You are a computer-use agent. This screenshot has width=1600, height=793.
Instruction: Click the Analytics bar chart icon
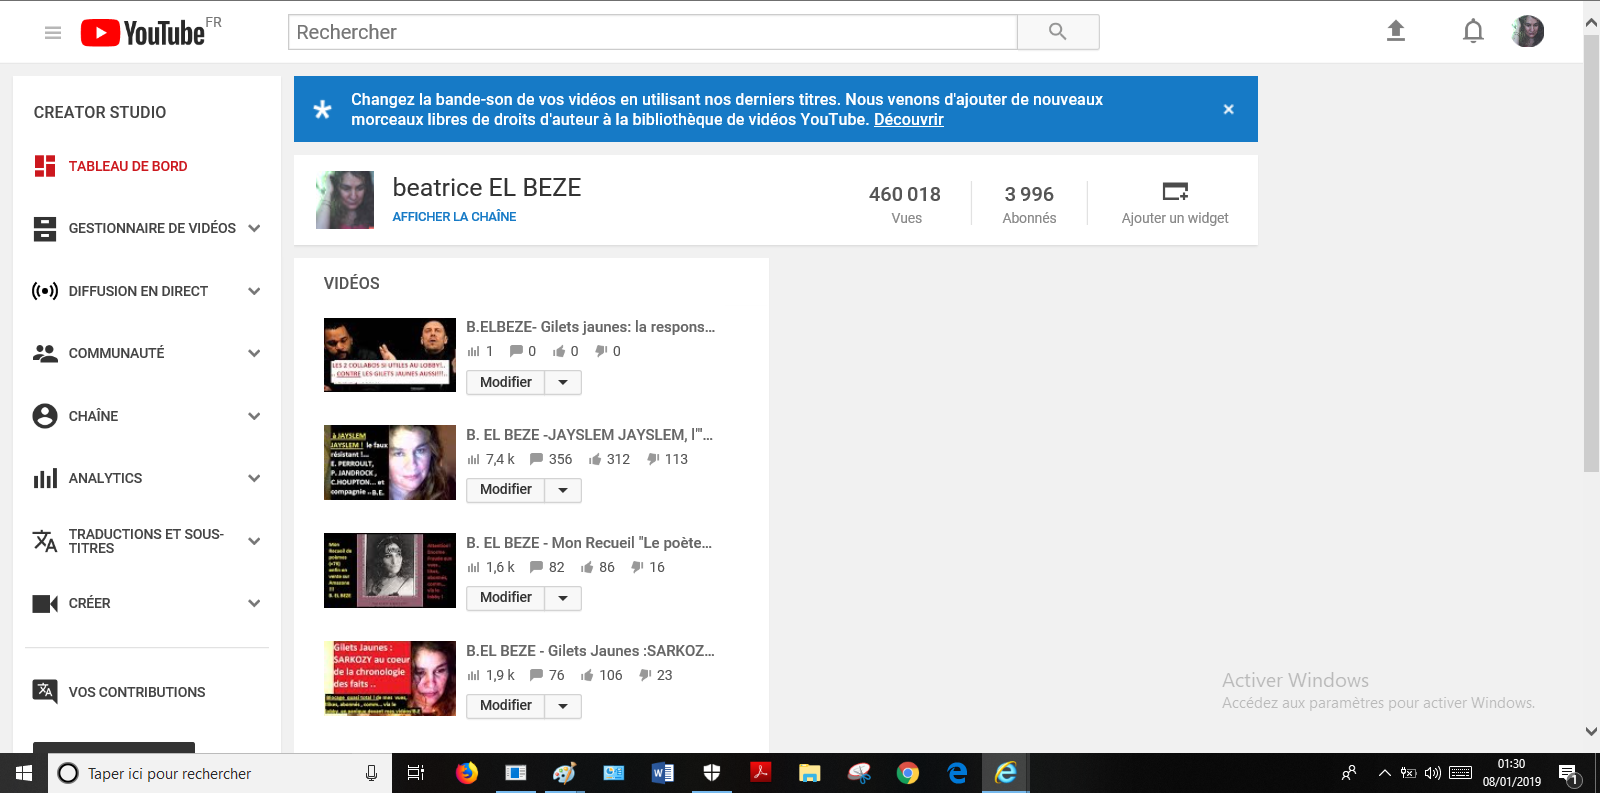45,478
